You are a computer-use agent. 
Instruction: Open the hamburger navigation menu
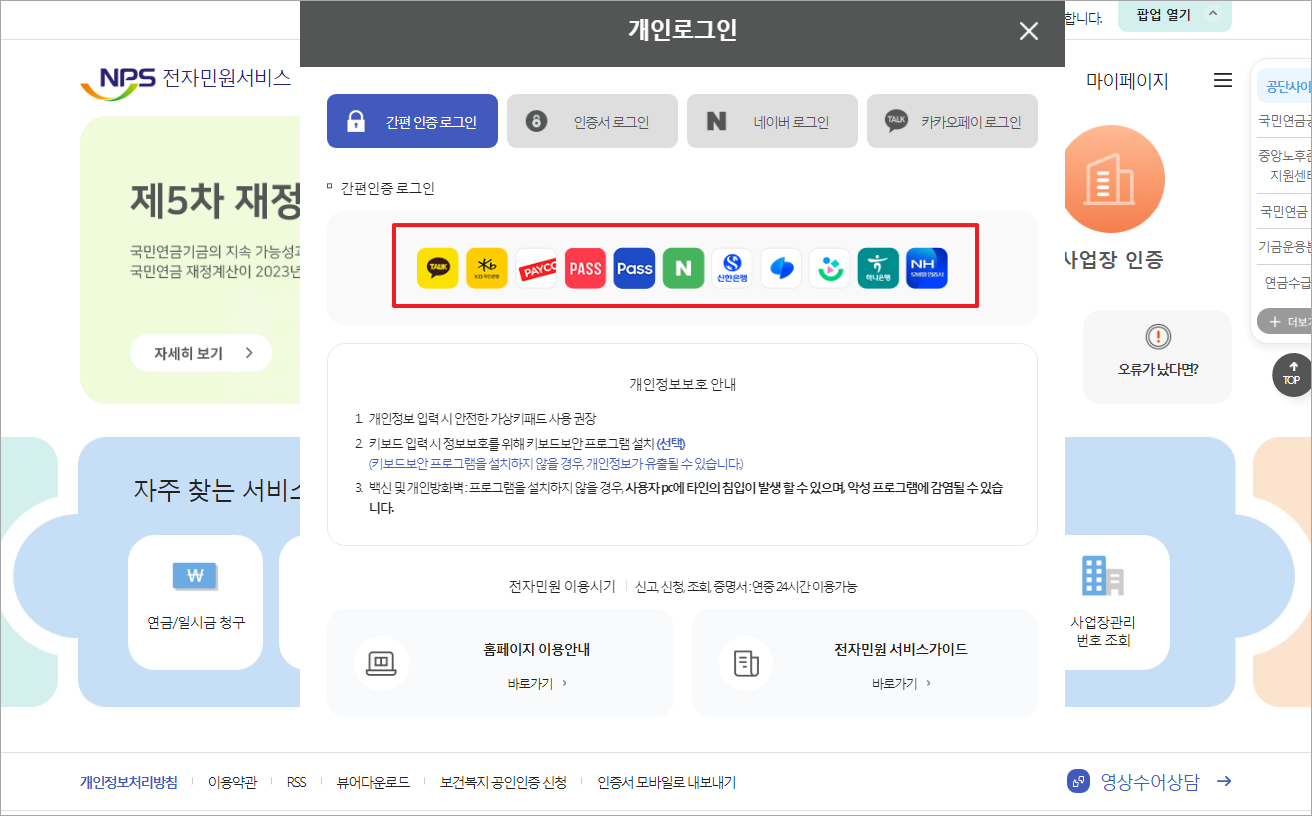coord(1222,81)
